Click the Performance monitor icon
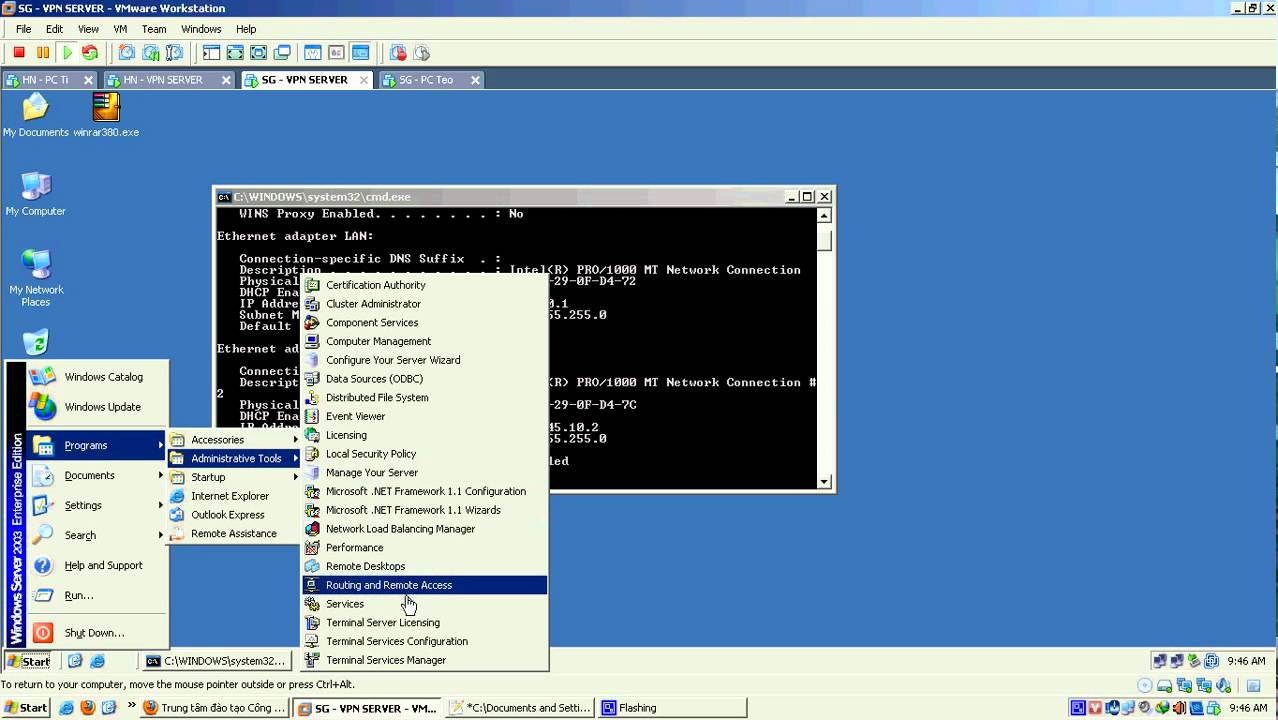The width and height of the screenshot is (1278, 720). [312, 547]
